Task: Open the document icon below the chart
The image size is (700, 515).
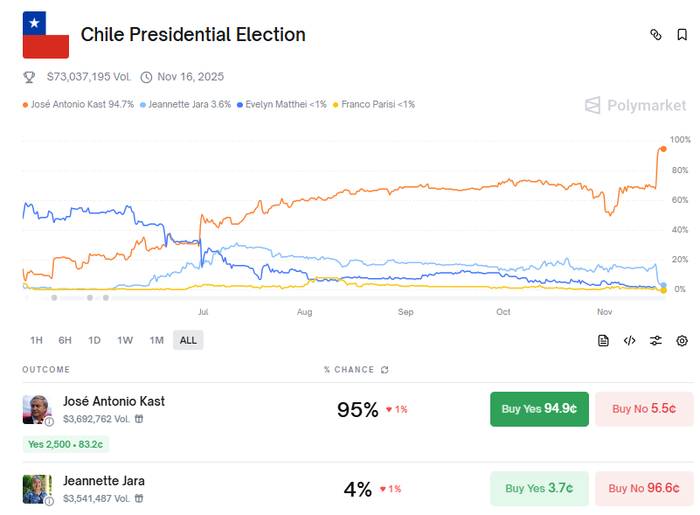Action: (603, 340)
